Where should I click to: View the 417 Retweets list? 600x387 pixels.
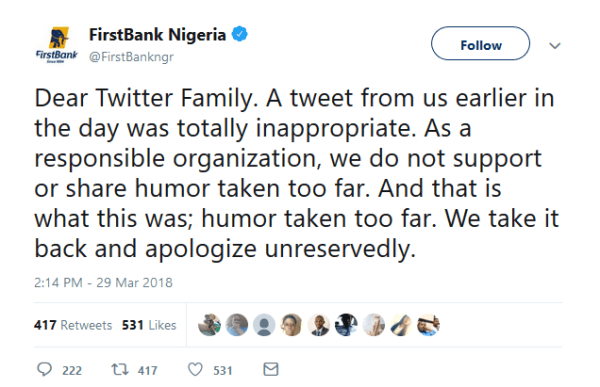coord(73,325)
